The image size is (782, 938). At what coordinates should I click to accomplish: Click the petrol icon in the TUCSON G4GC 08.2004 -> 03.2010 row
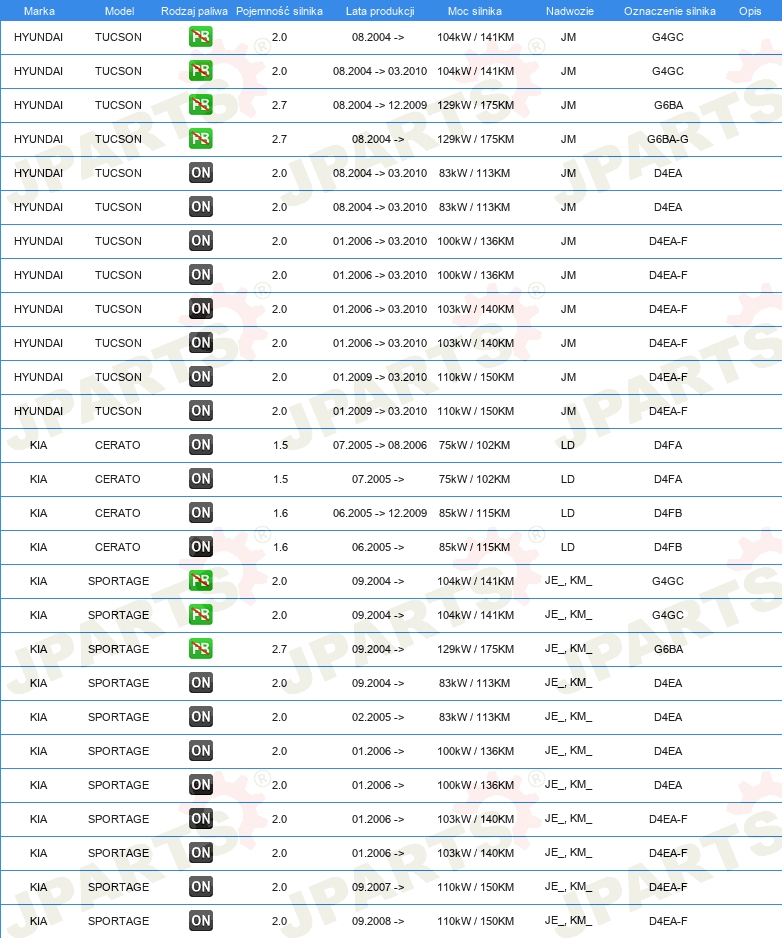point(200,71)
